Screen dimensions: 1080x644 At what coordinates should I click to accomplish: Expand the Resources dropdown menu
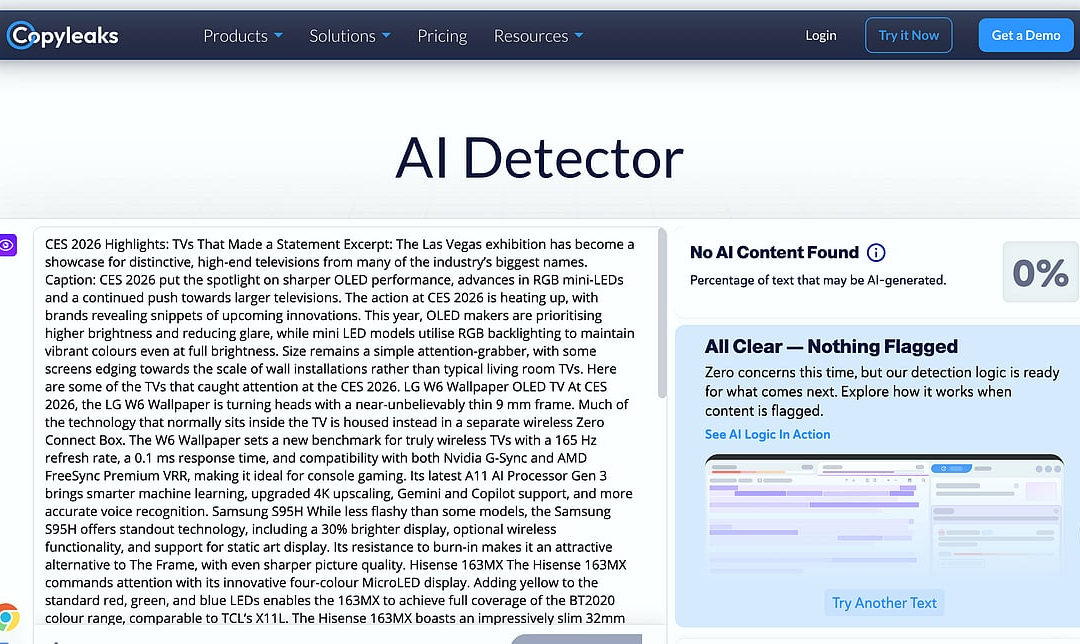(538, 36)
